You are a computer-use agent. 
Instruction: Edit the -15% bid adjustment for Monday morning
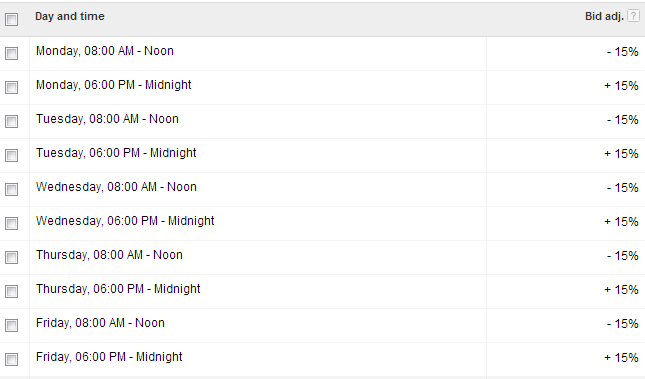(622, 51)
